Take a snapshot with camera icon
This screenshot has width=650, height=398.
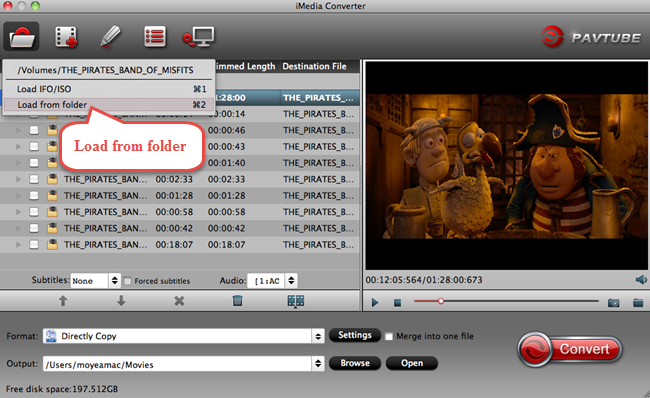pyautogui.click(x=614, y=303)
